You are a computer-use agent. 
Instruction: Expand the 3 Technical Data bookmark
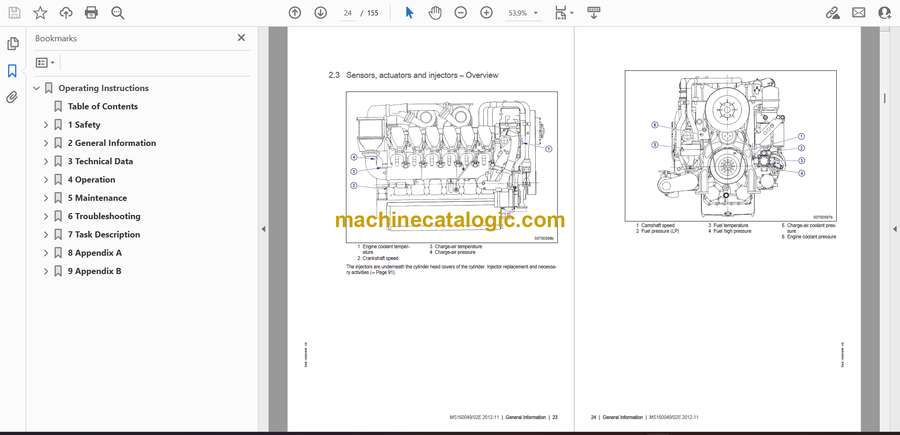(46, 161)
